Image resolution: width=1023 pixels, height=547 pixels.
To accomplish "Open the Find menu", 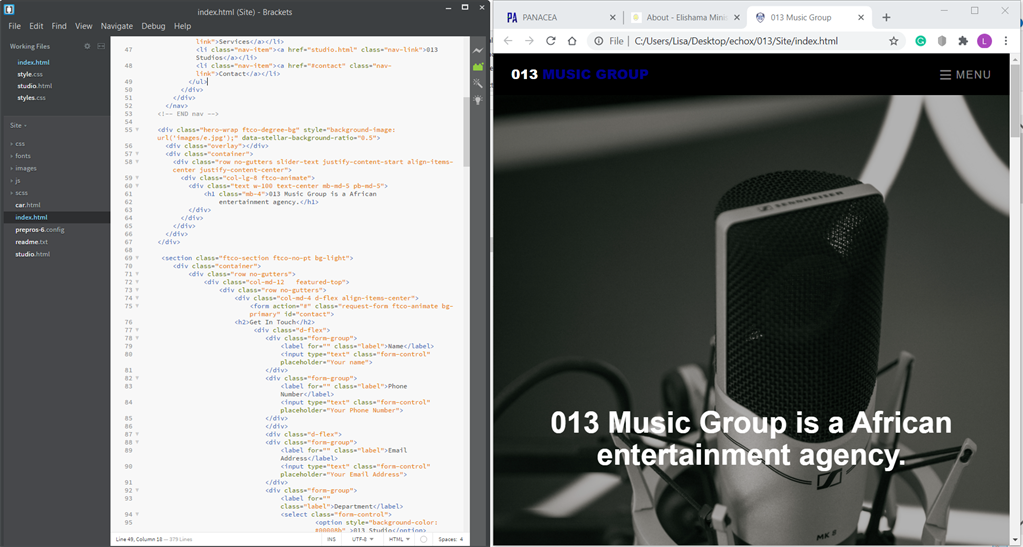I will (x=59, y=26).
